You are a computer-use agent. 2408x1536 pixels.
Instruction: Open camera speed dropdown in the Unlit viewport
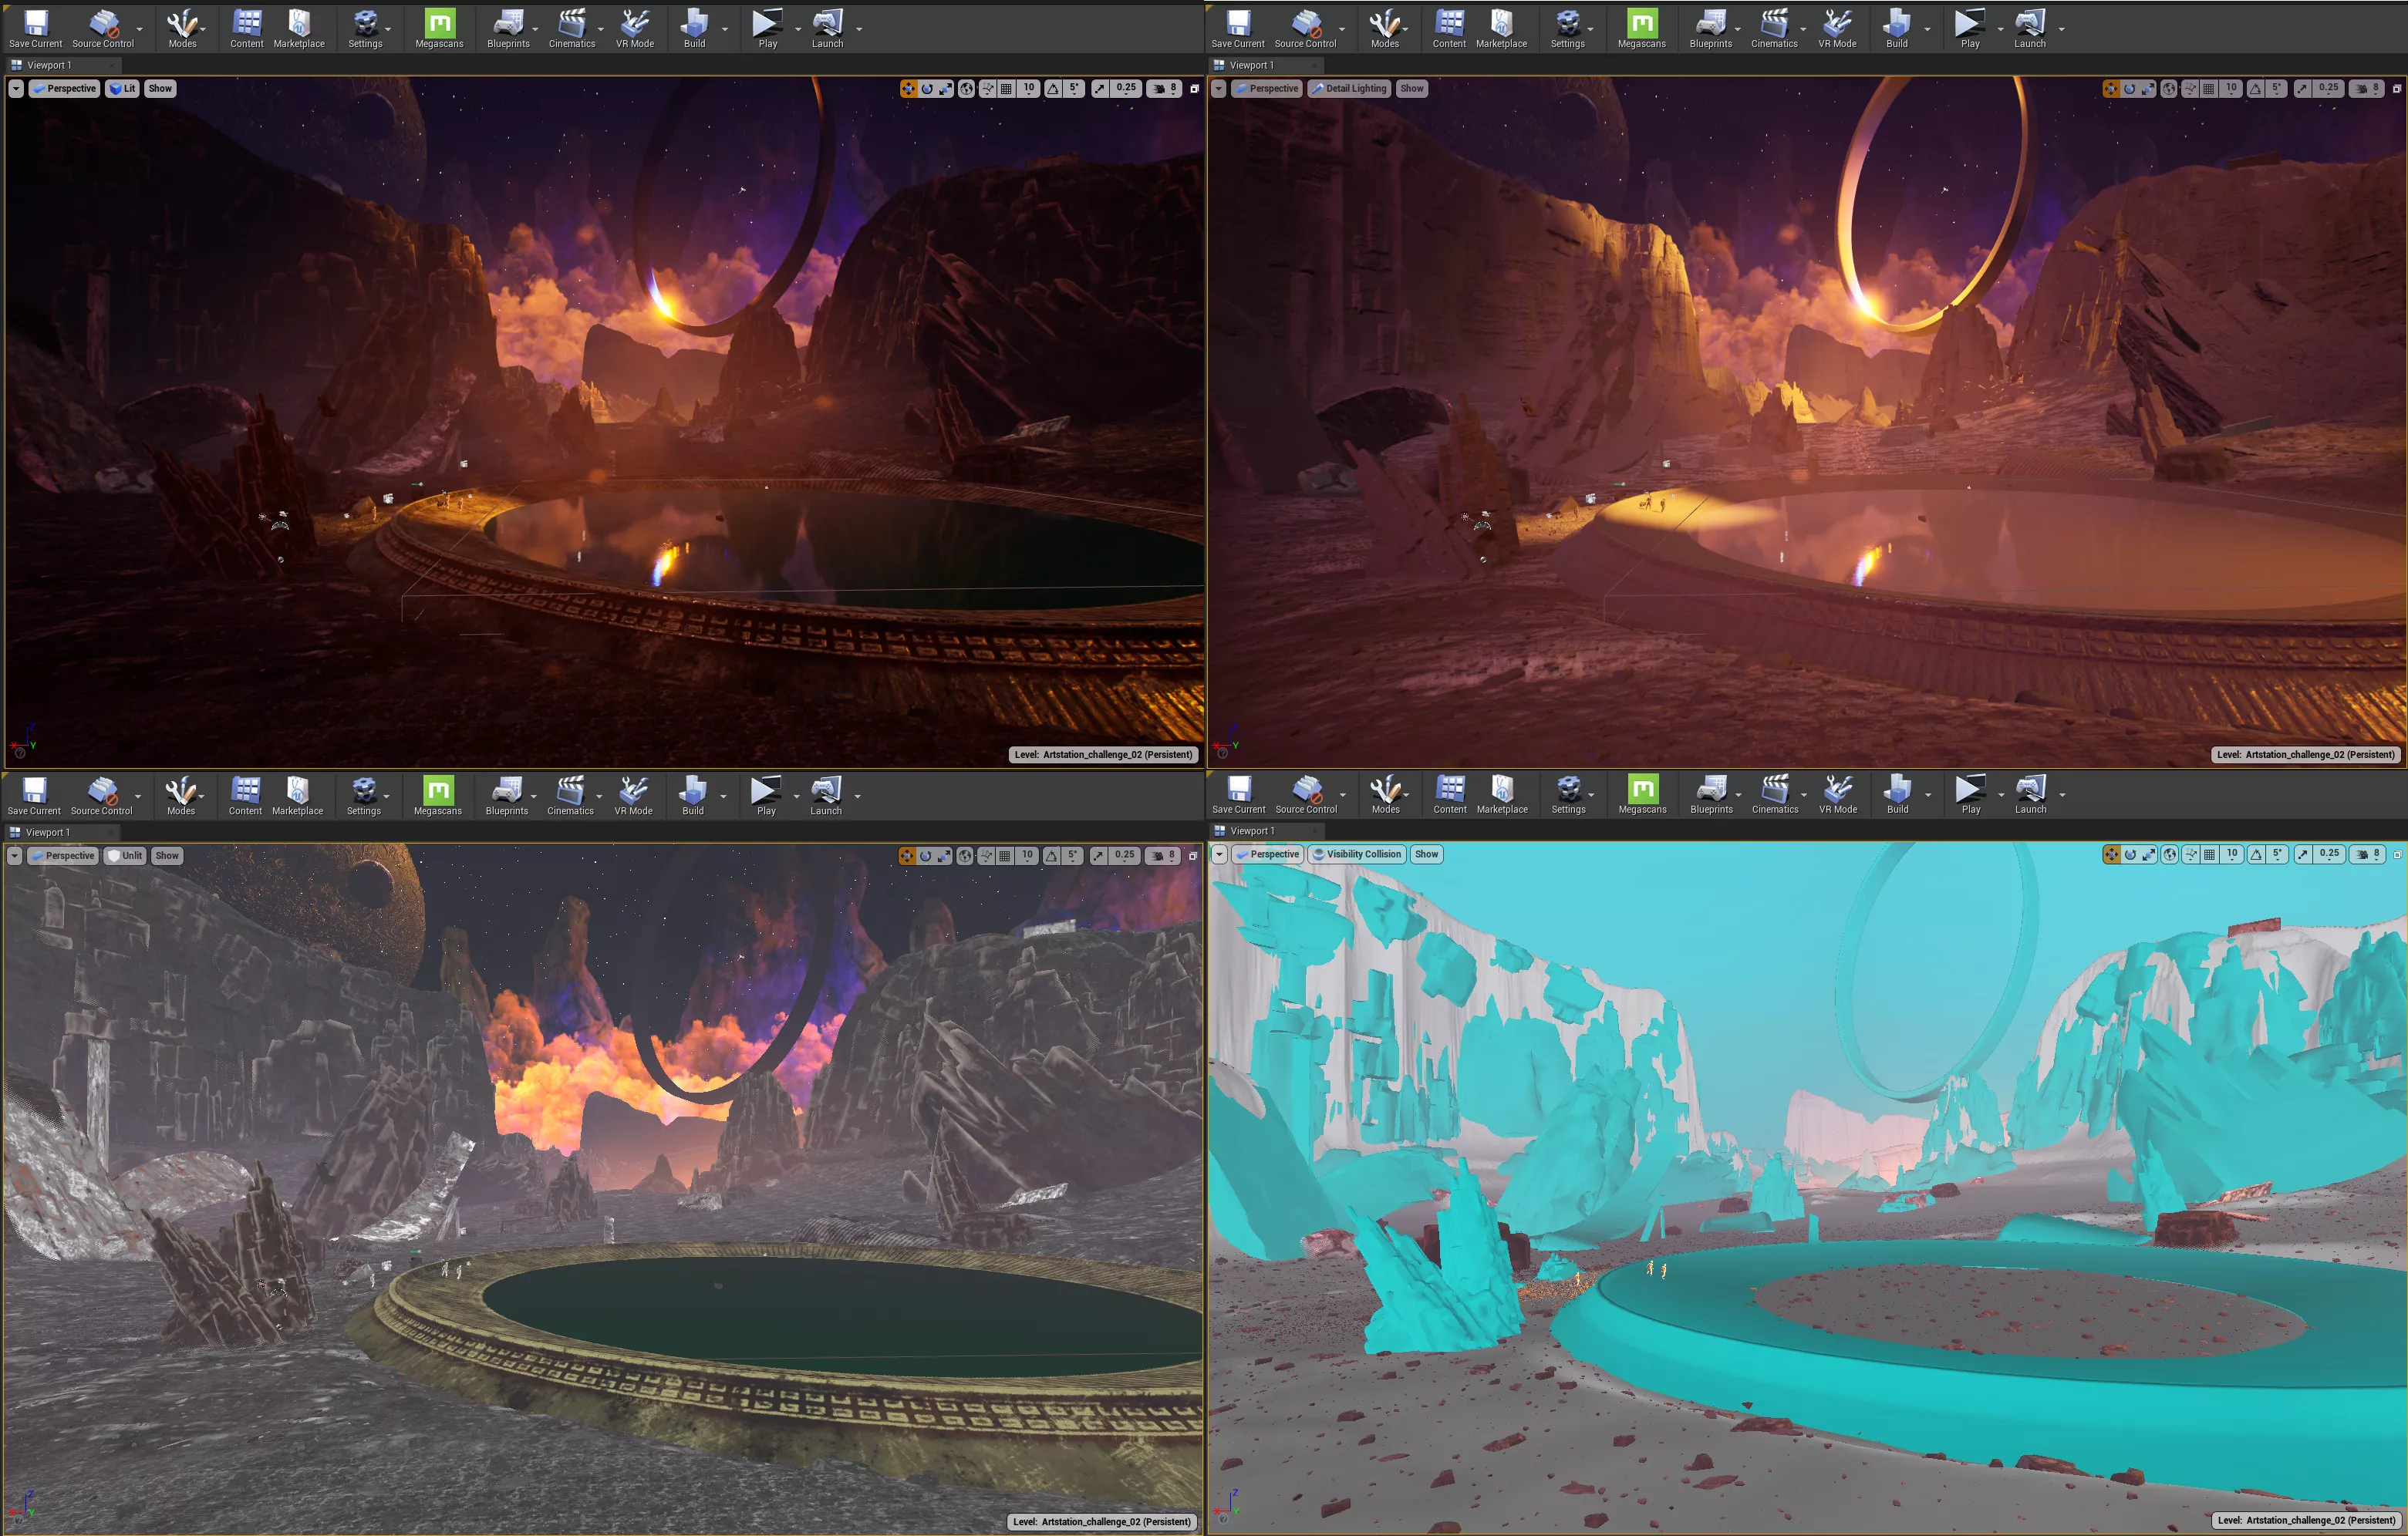1162,856
